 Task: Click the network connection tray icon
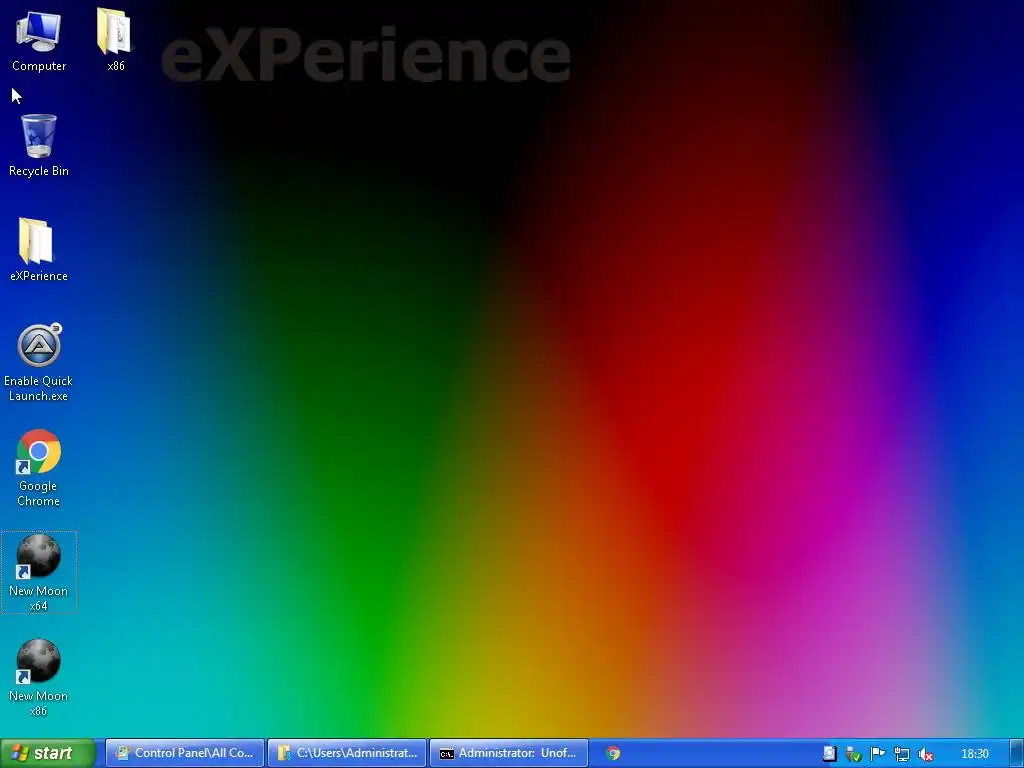902,754
